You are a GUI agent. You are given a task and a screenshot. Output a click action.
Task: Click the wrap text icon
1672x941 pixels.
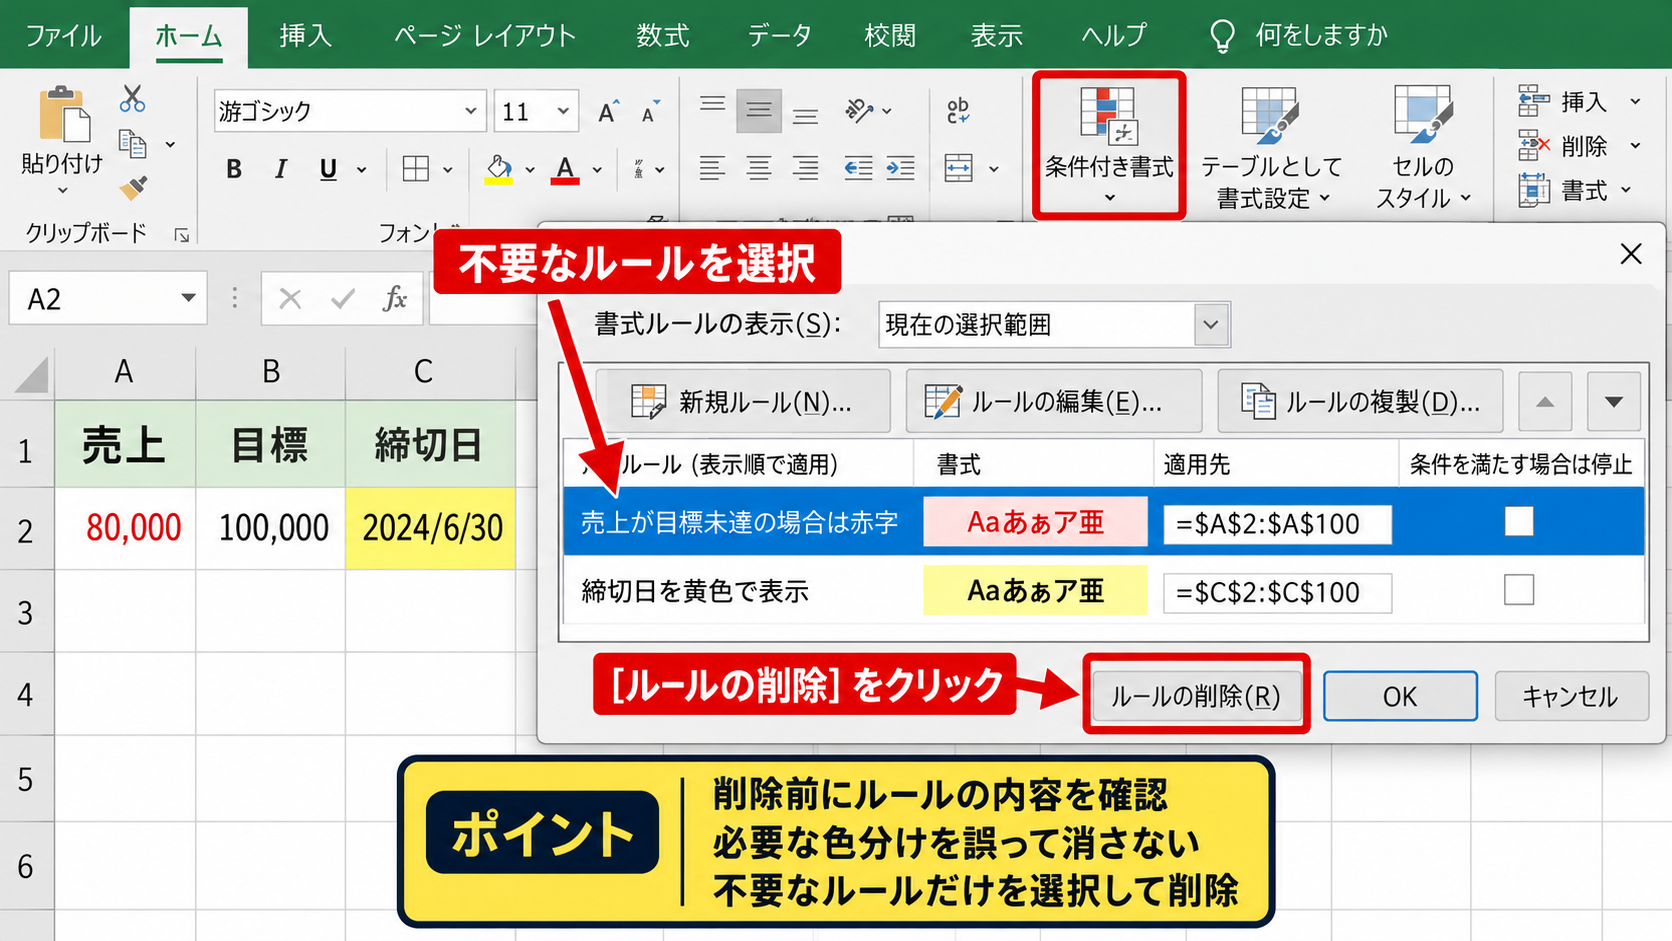[x=958, y=111]
